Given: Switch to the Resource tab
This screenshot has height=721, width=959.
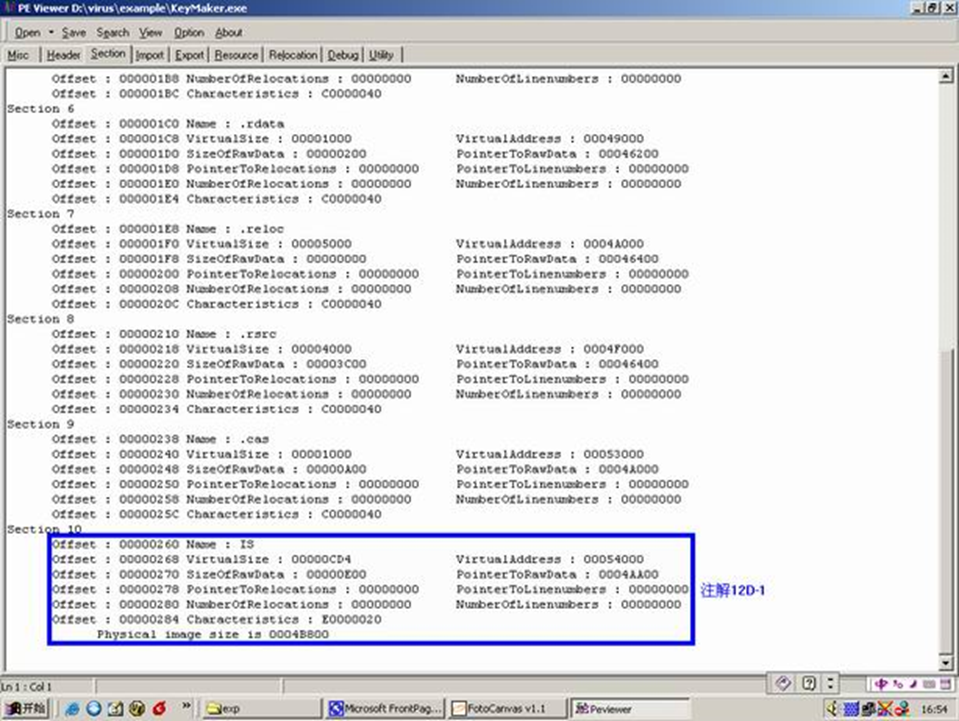Looking at the screenshot, I should (234, 54).
